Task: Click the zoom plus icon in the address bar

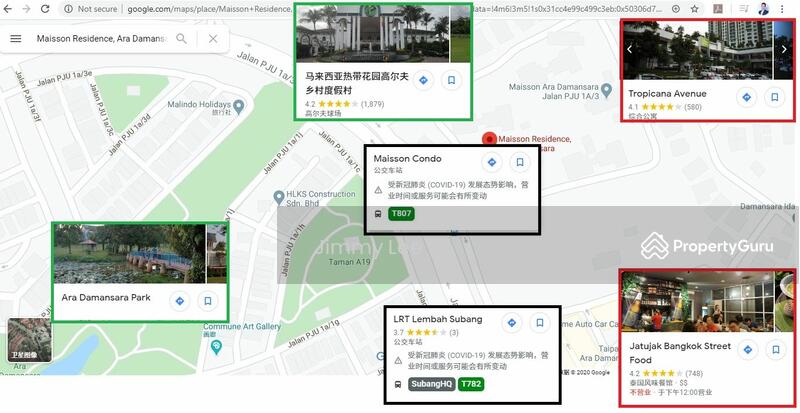Action: click(676, 9)
